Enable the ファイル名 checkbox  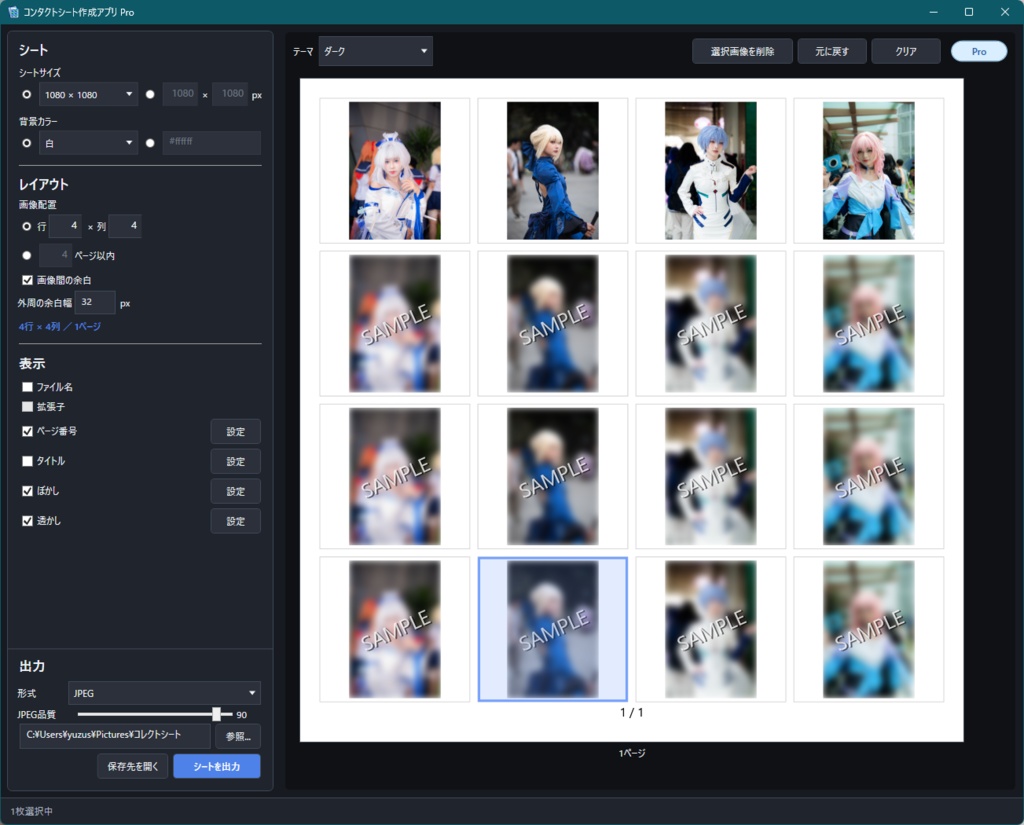pyautogui.click(x=27, y=387)
